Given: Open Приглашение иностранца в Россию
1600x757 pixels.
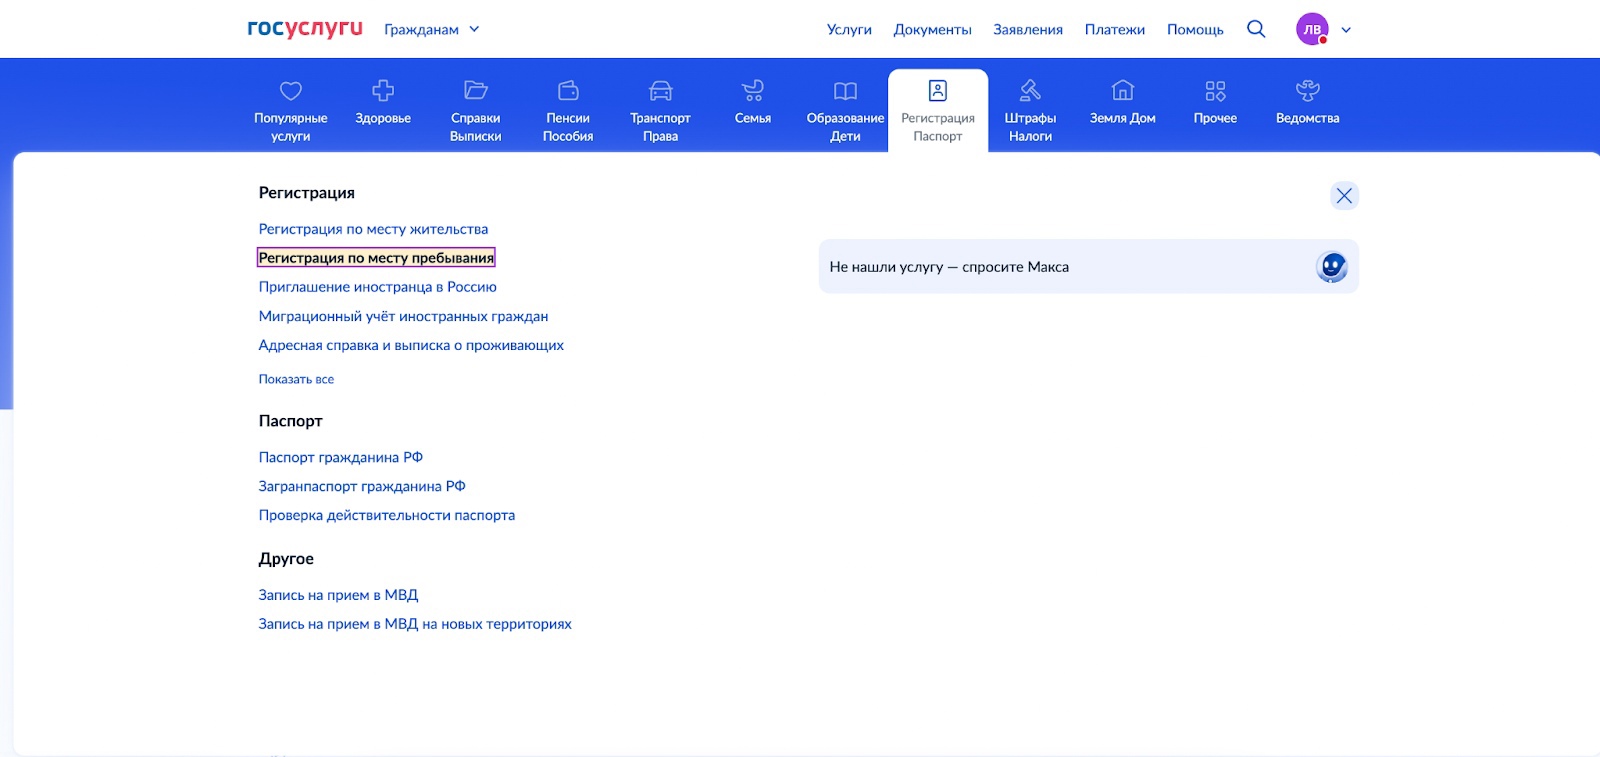Looking at the screenshot, I should [x=377, y=287].
